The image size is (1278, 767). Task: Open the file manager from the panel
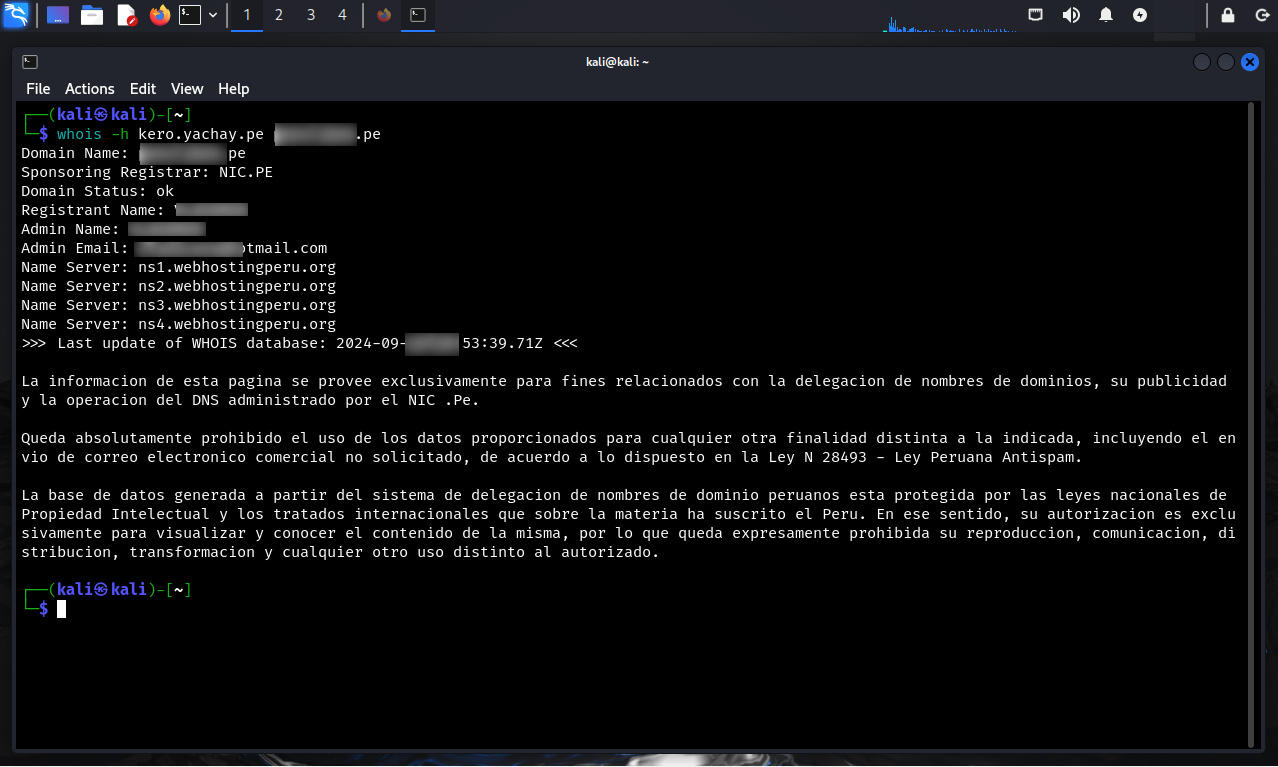pos(92,15)
